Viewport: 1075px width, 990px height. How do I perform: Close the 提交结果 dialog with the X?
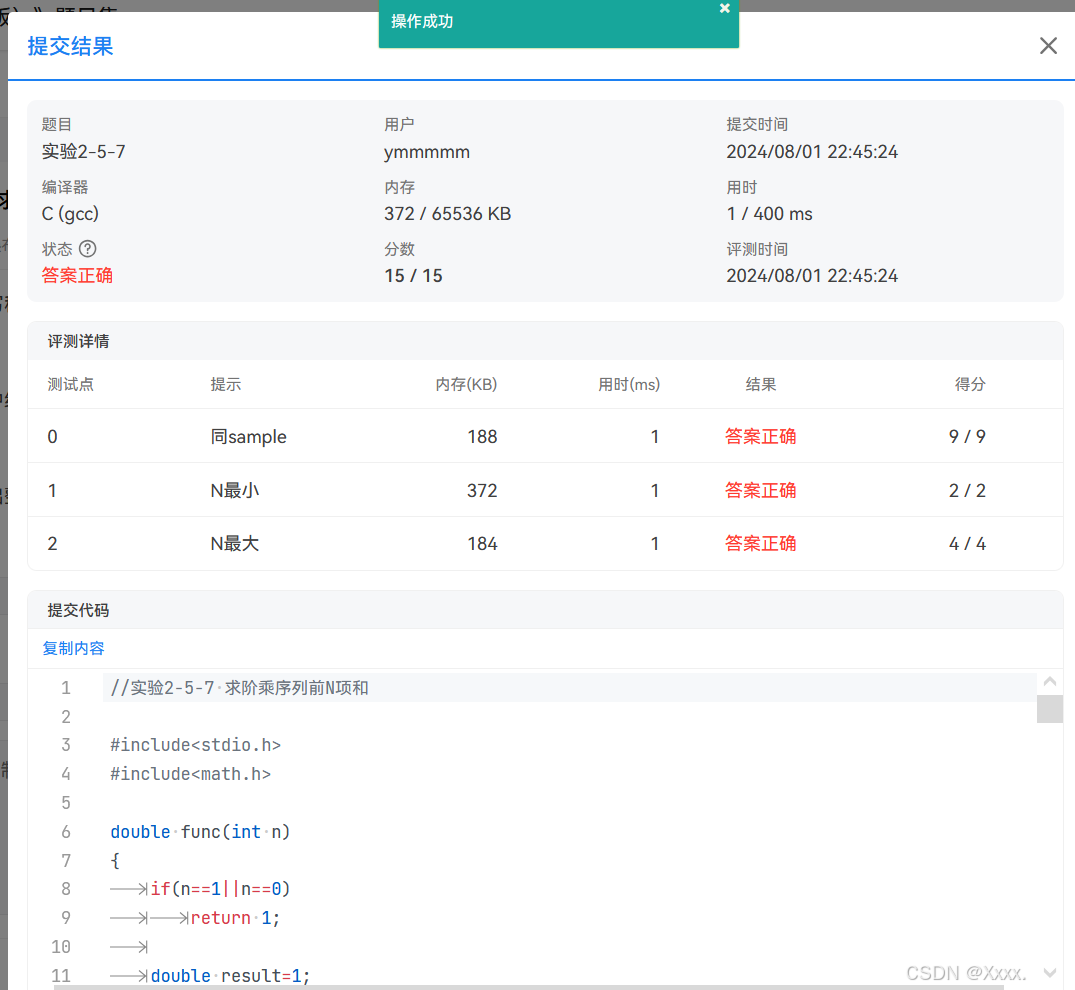coord(1048,46)
